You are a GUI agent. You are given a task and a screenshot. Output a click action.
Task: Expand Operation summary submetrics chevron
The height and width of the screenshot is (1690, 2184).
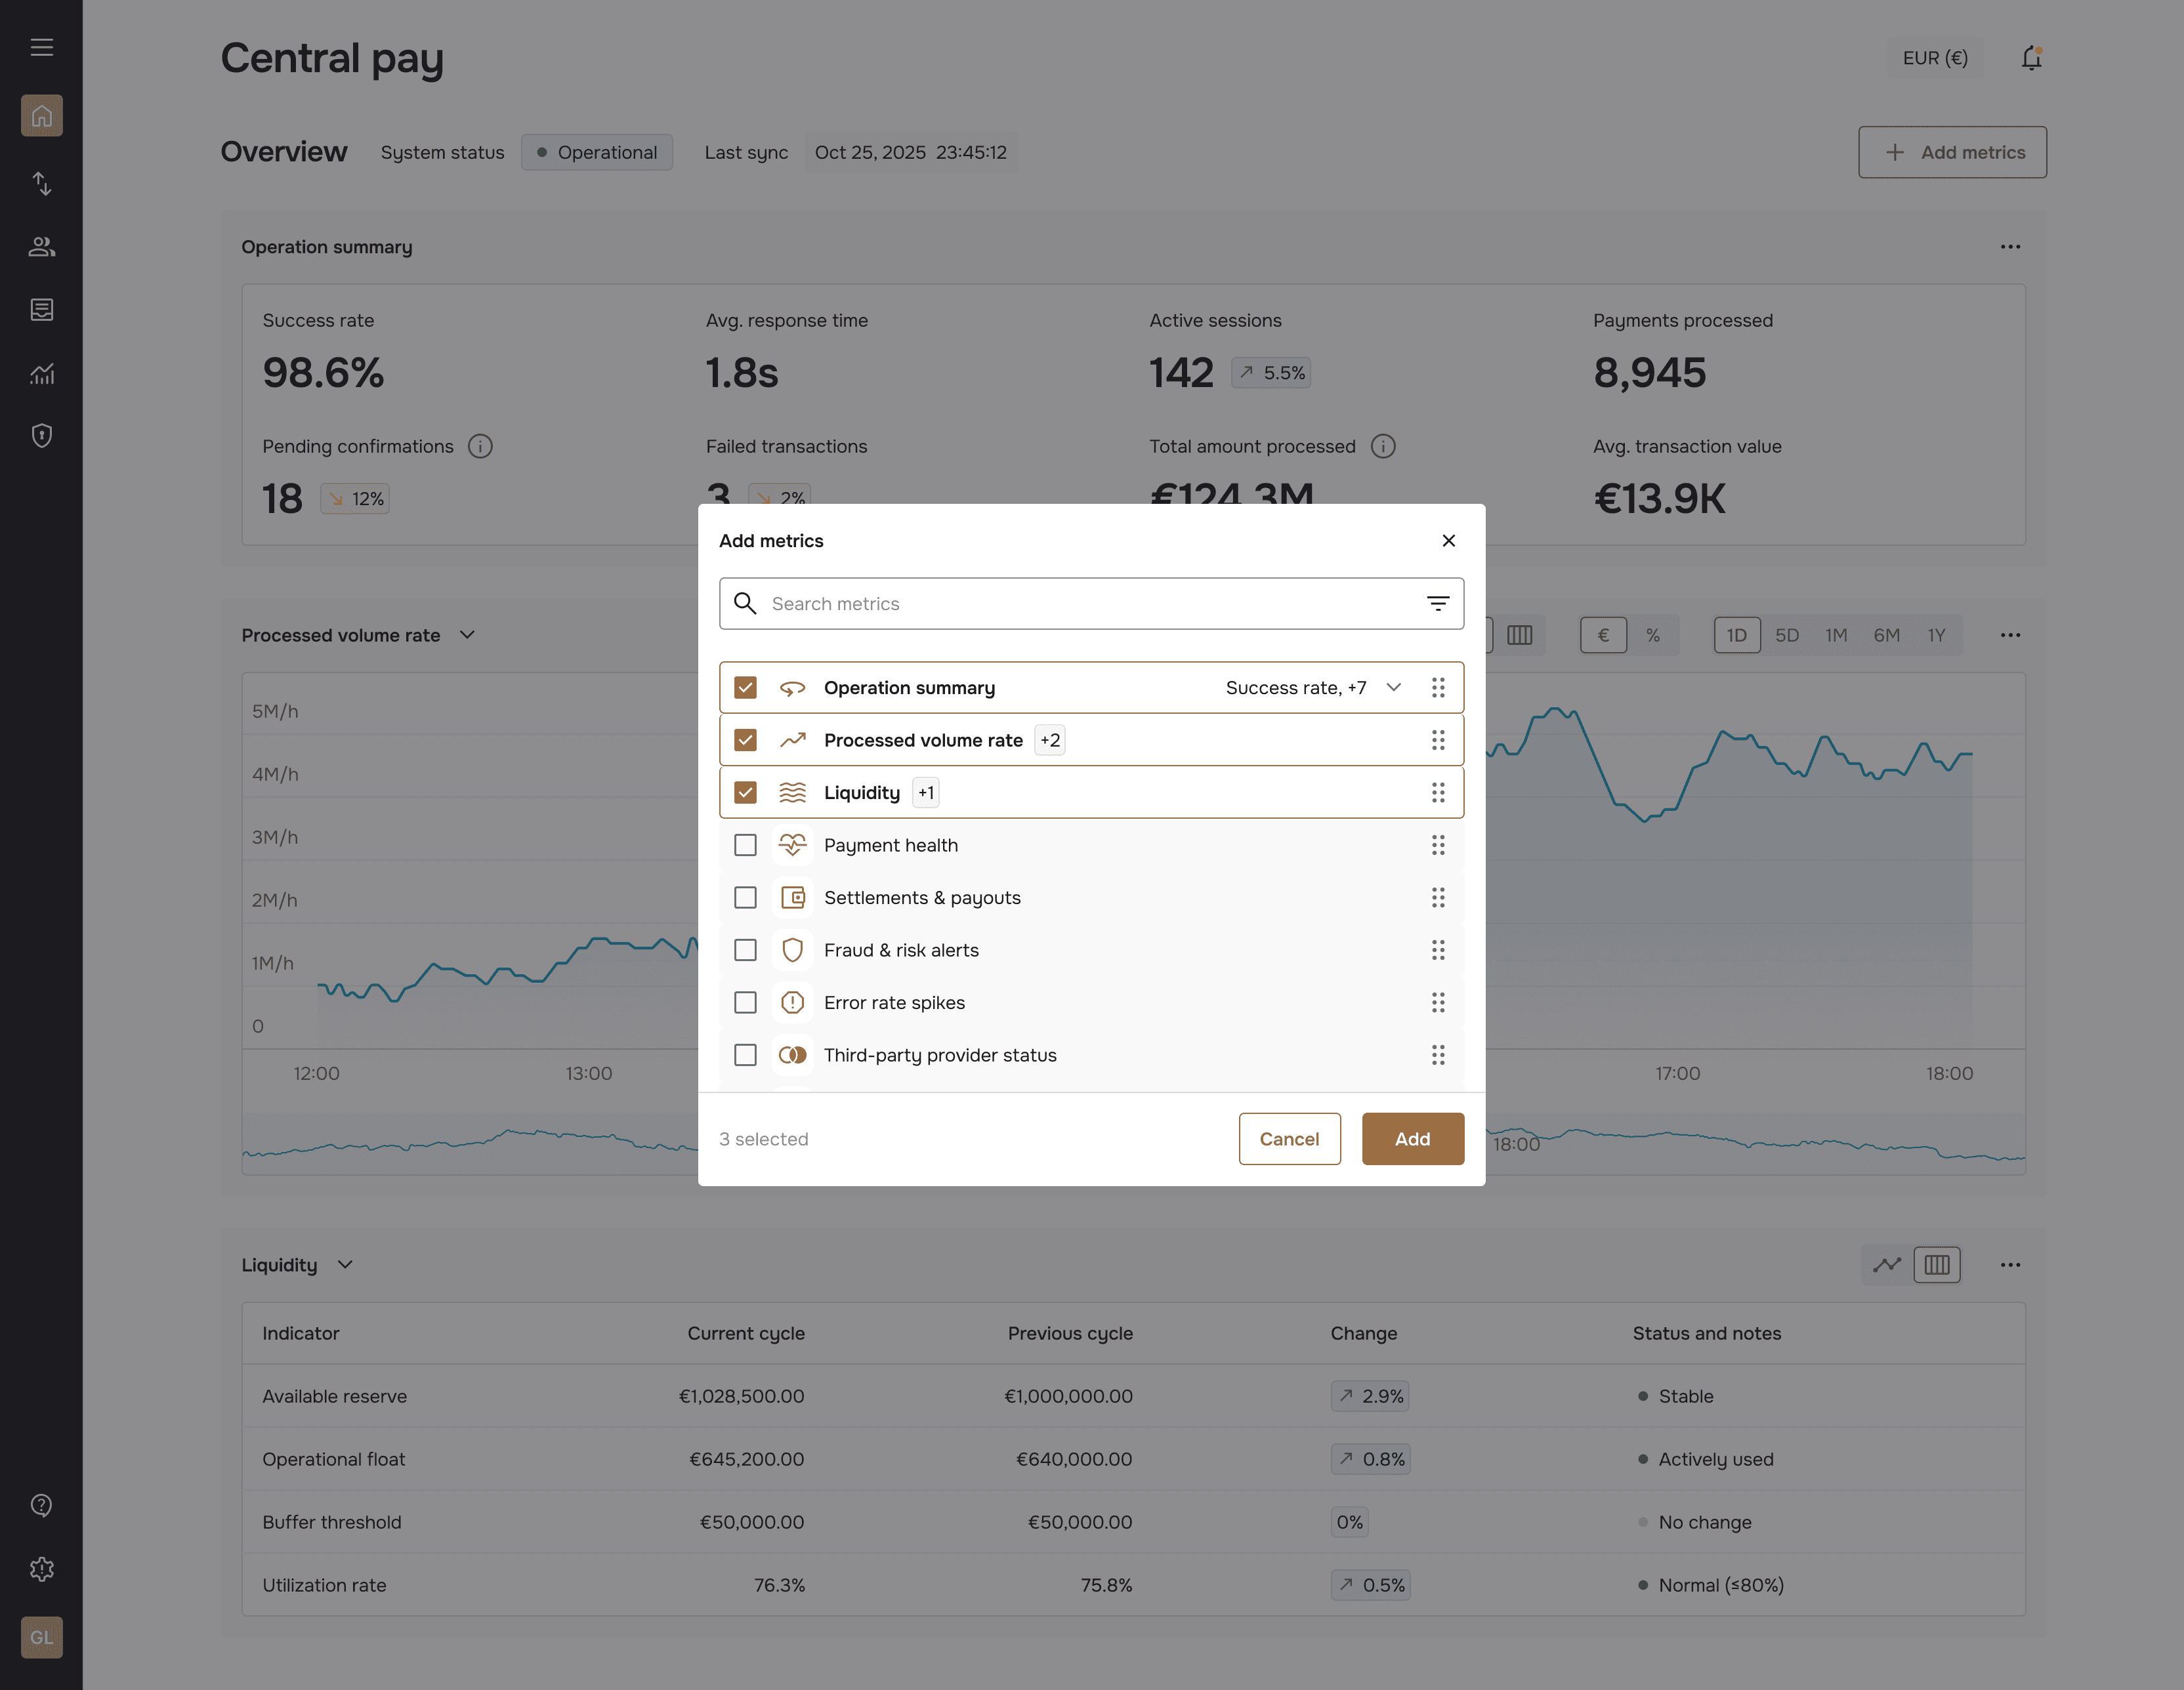(1393, 687)
